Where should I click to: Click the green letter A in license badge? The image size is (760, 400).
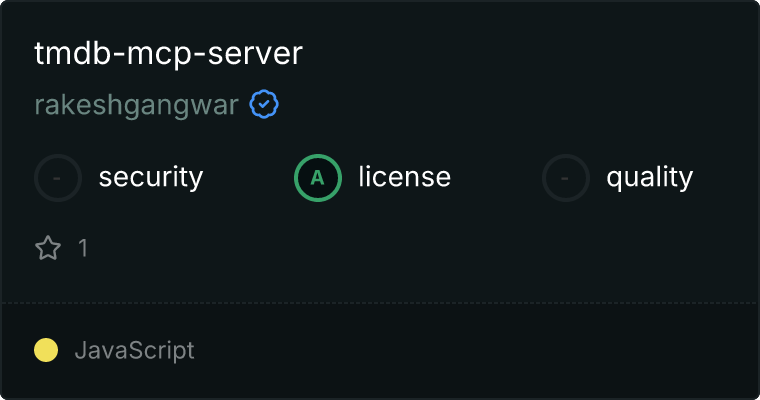(x=317, y=178)
